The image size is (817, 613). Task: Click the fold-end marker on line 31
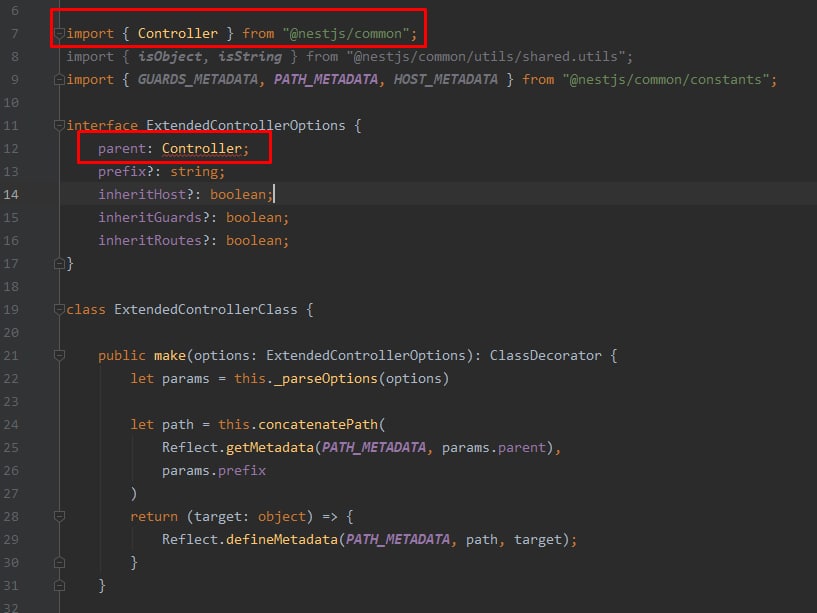pyautogui.click(x=59, y=585)
